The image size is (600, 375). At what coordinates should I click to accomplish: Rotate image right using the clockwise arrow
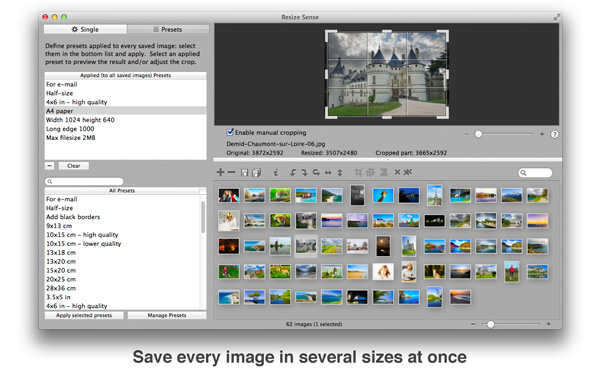point(304,173)
